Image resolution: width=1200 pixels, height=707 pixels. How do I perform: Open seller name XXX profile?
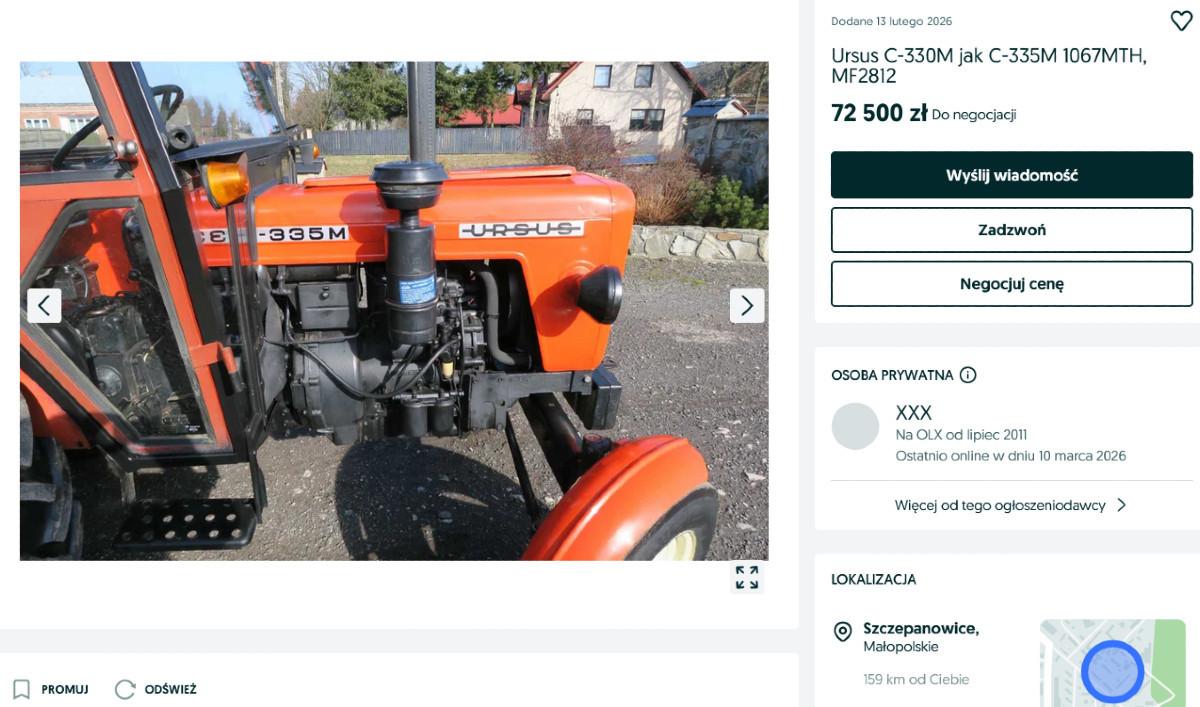tap(914, 412)
